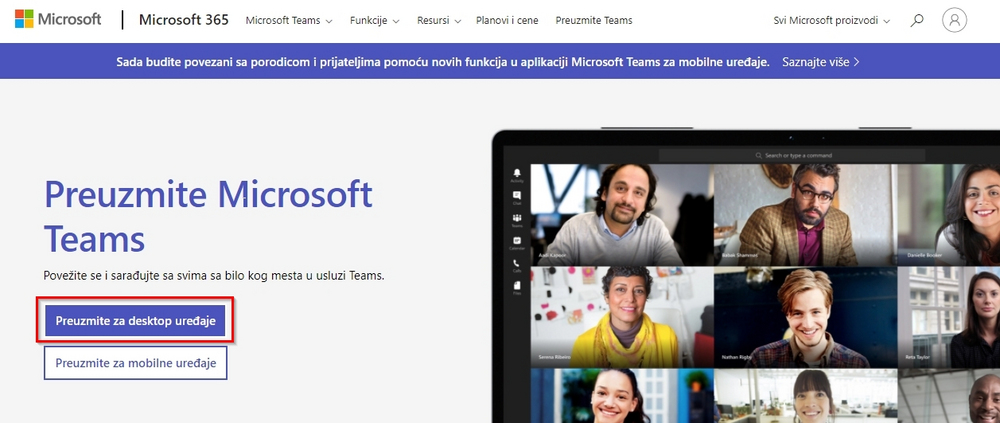
Task: Click the Microsoft 365 brand link
Action: (x=184, y=20)
